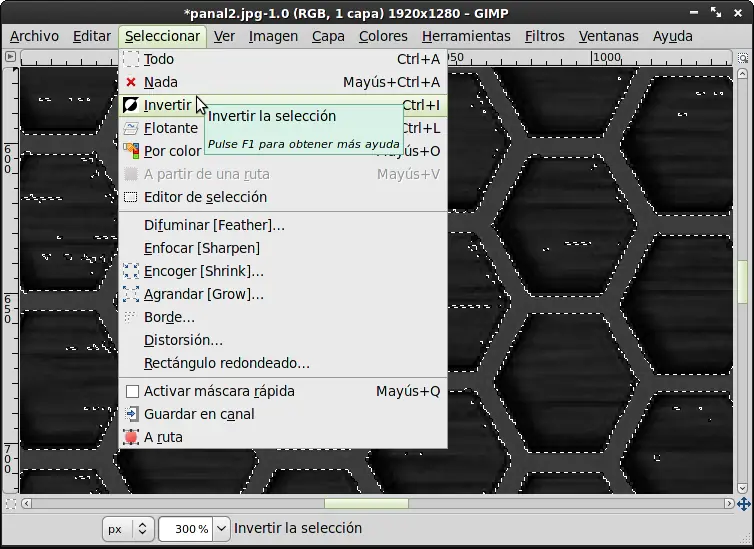This screenshot has height=549, width=754.
Task: Close the Seleccionar menu by clicking its title
Action: click(163, 37)
